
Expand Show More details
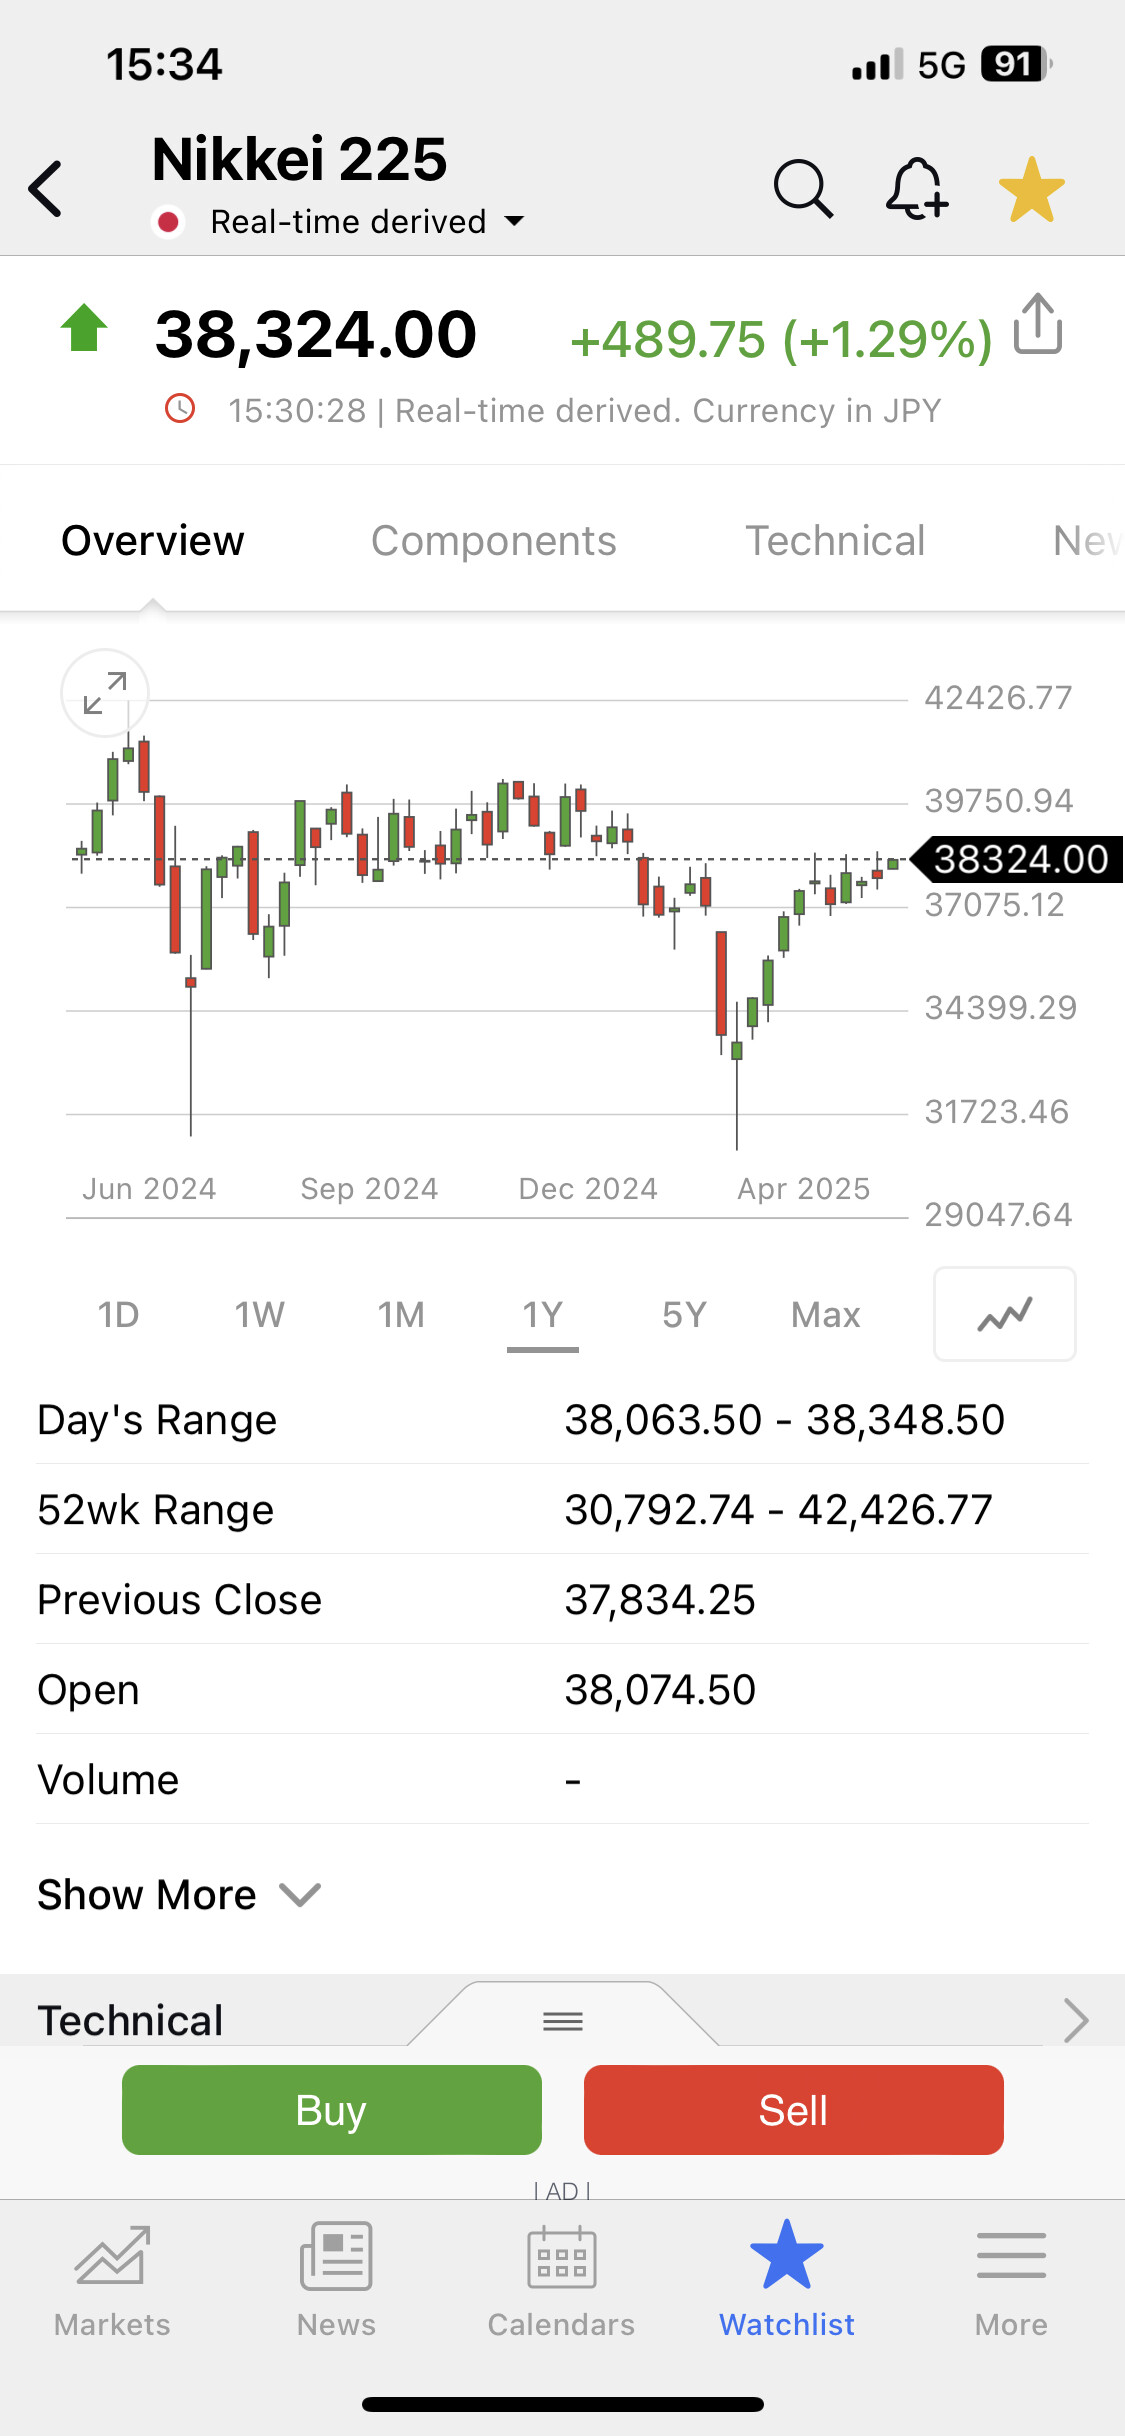(178, 1895)
